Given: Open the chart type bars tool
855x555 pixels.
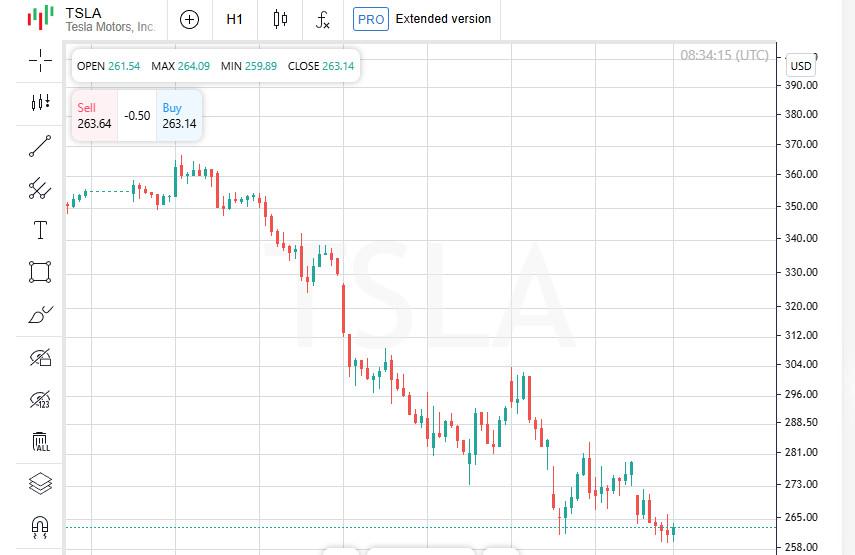Looking at the screenshot, I should tap(40, 102).
